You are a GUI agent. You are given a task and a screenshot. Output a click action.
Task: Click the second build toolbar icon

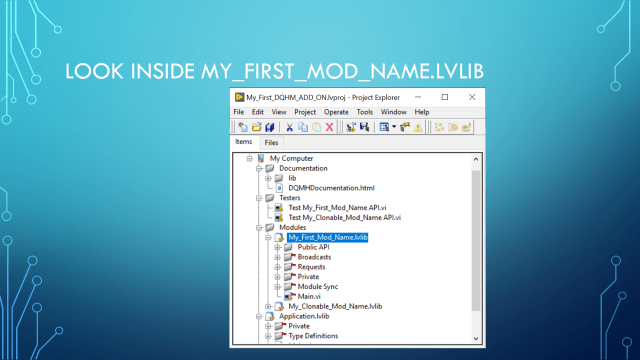click(x=364, y=127)
